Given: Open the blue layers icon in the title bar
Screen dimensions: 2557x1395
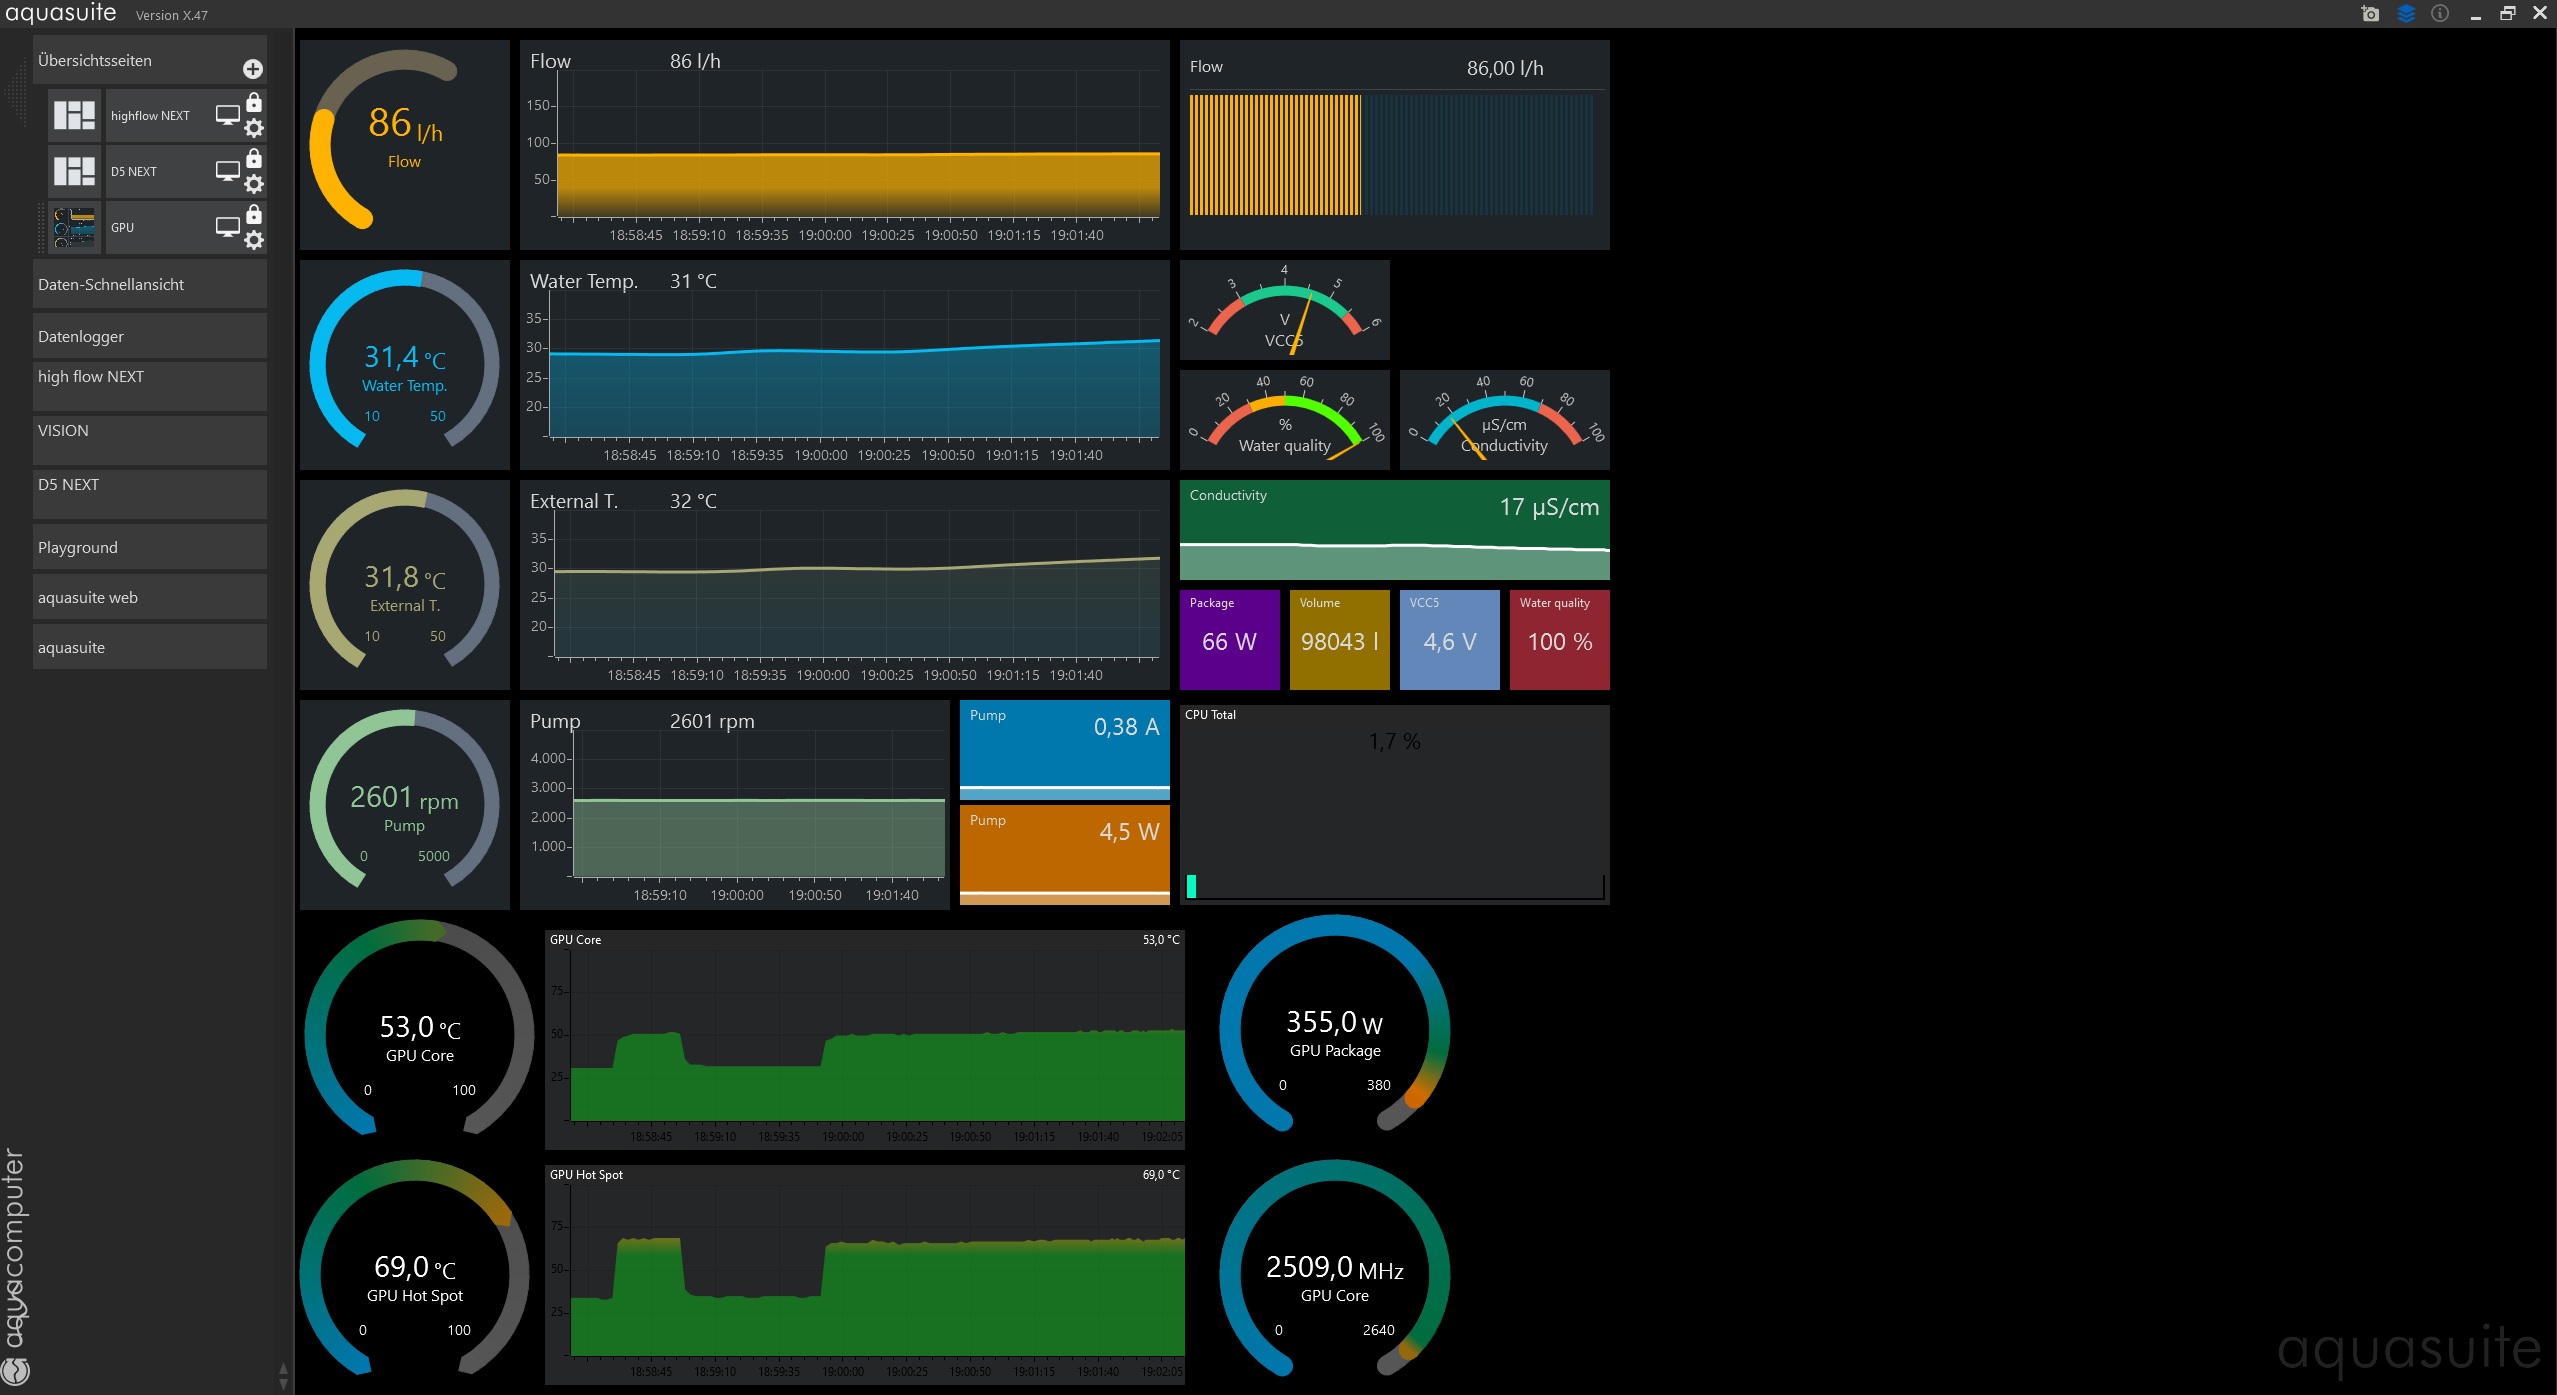Looking at the screenshot, I should 2406,14.
